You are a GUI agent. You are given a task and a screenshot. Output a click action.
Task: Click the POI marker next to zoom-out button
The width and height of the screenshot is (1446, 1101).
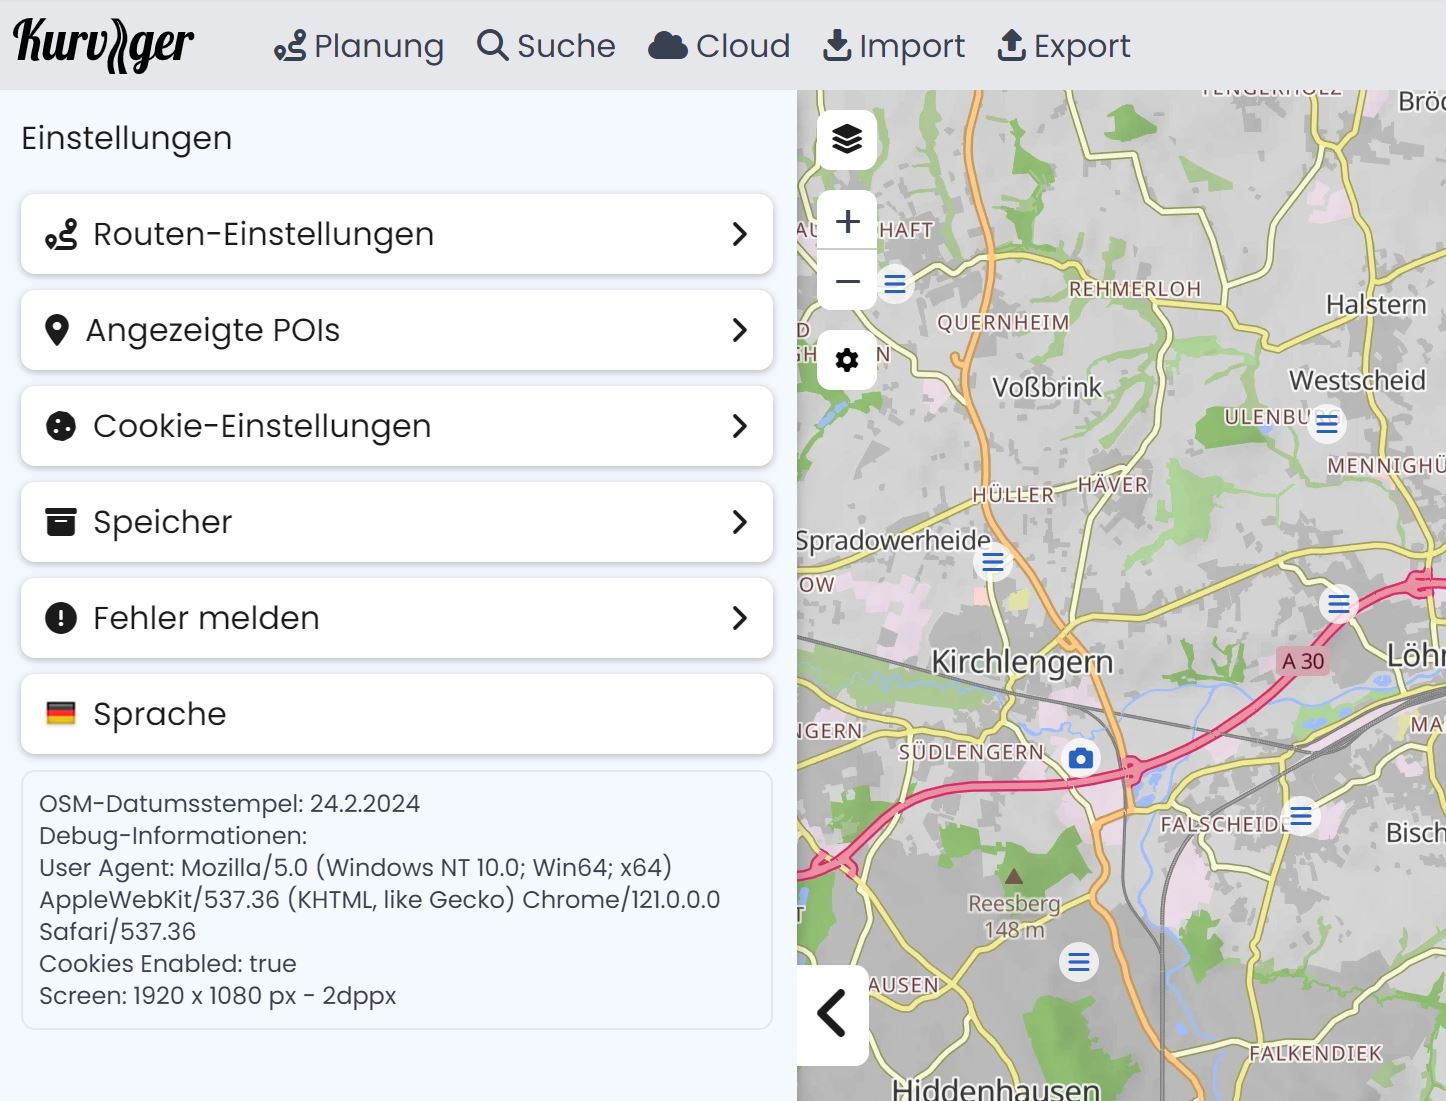point(895,284)
